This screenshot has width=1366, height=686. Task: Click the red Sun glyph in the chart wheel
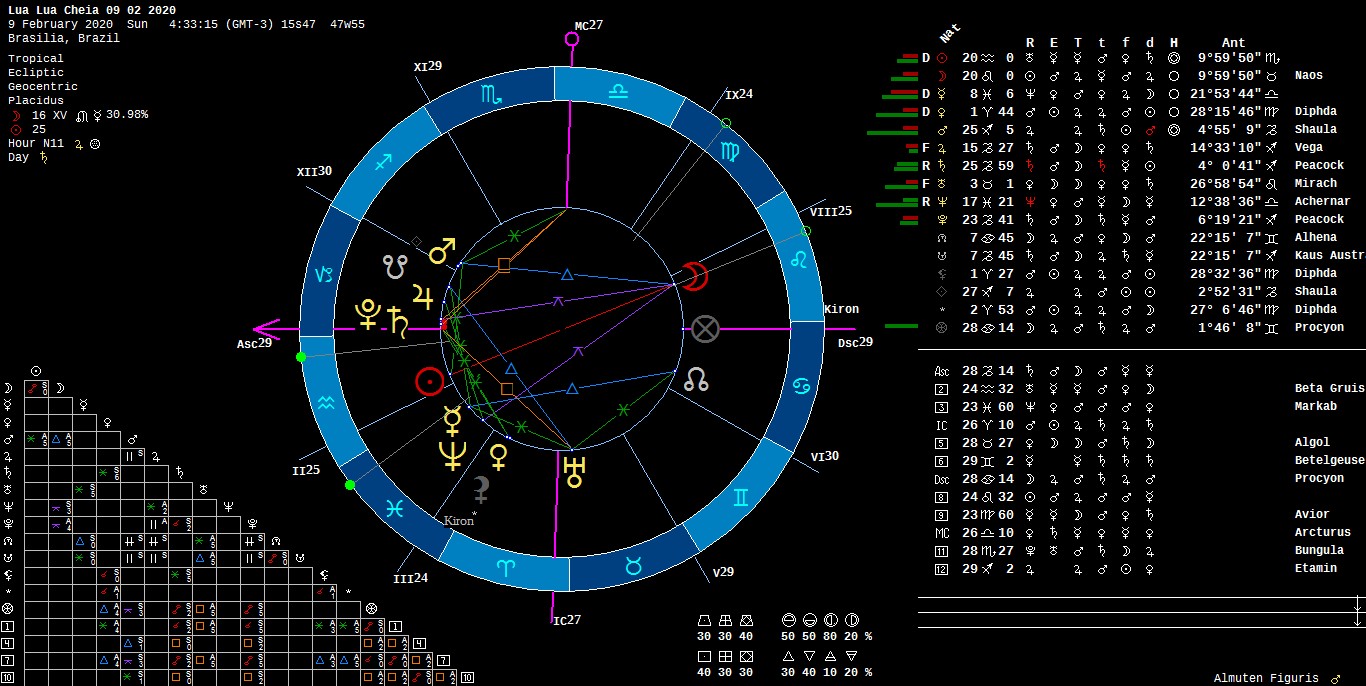pos(429,381)
